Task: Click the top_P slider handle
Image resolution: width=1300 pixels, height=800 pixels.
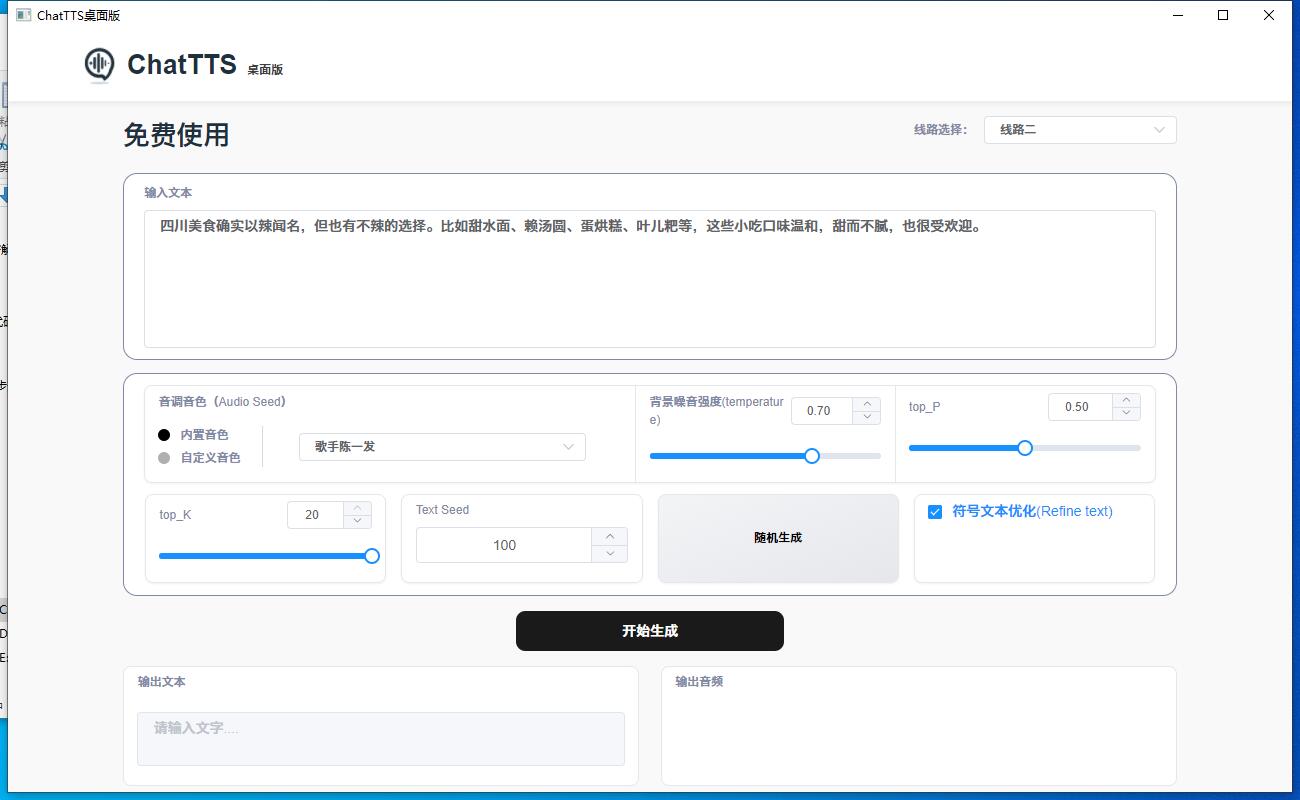Action: 1025,448
